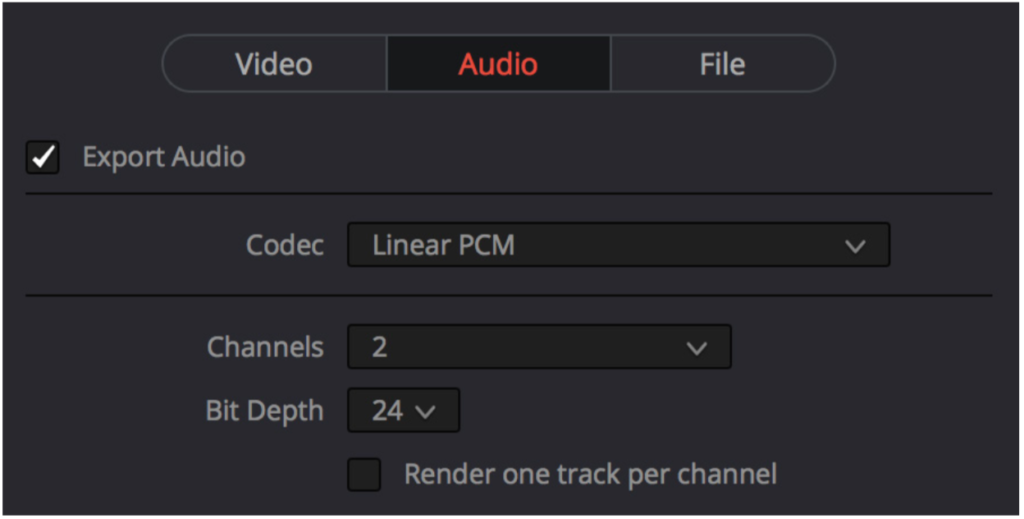Click the Export Audio label text
The height and width of the screenshot is (519, 1024).
164,157
